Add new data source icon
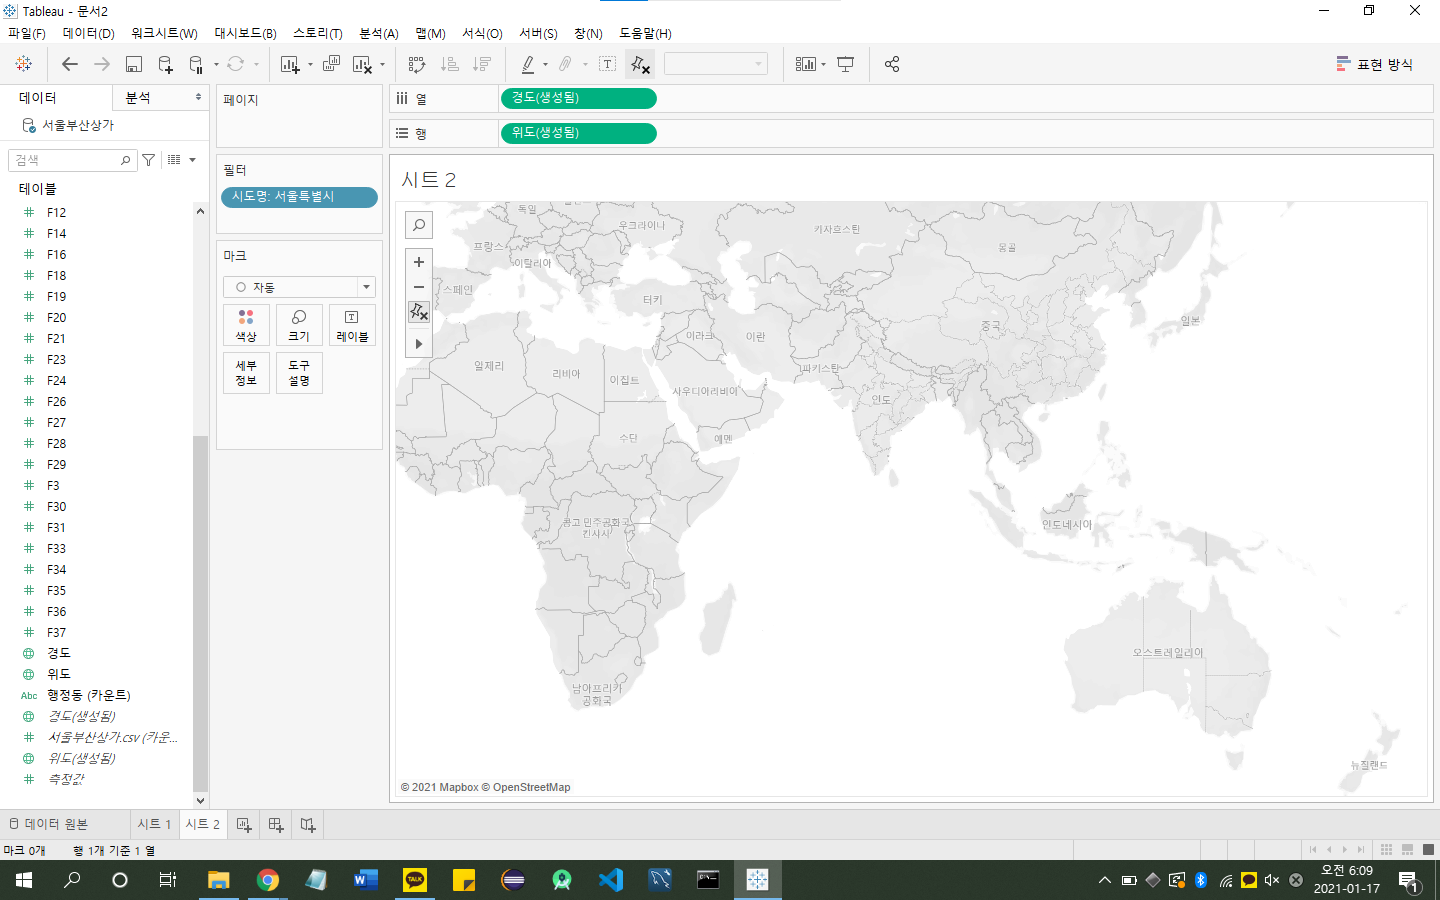The width and height of the screenshot is (1440, 900). click(x=165, y=64)
